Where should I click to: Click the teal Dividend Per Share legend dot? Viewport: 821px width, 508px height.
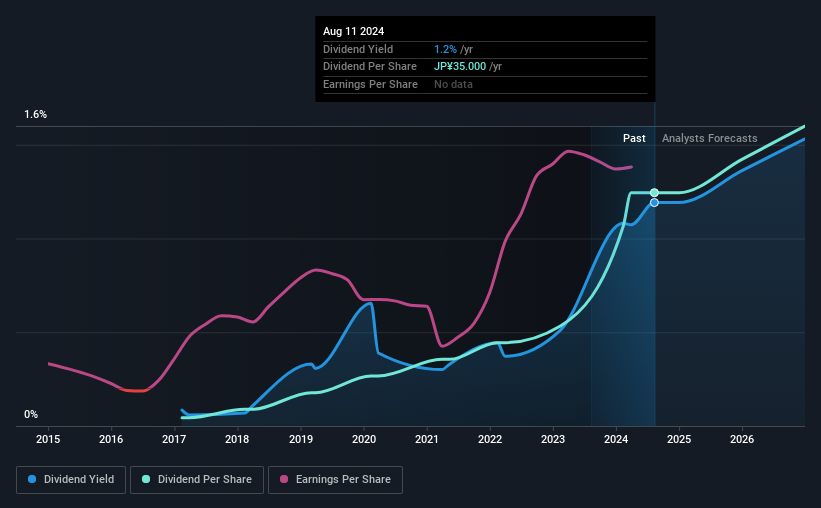pyautogui.click(x=146, y=479)
